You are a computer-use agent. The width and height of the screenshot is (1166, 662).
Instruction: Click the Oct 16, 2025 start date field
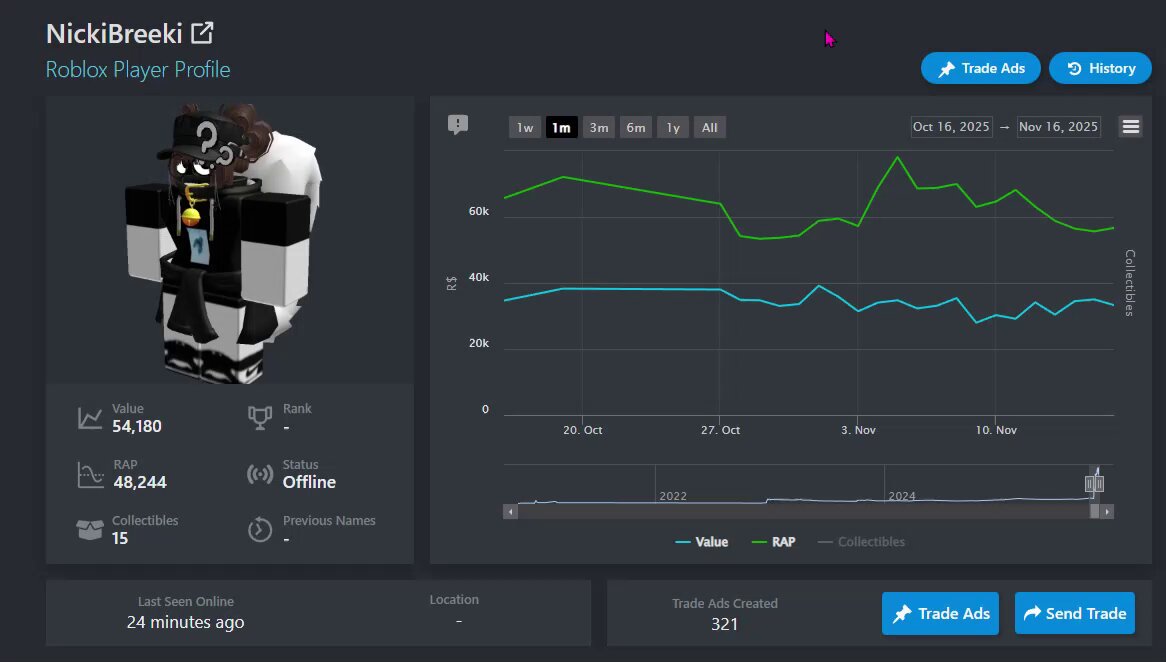(951, 126)
